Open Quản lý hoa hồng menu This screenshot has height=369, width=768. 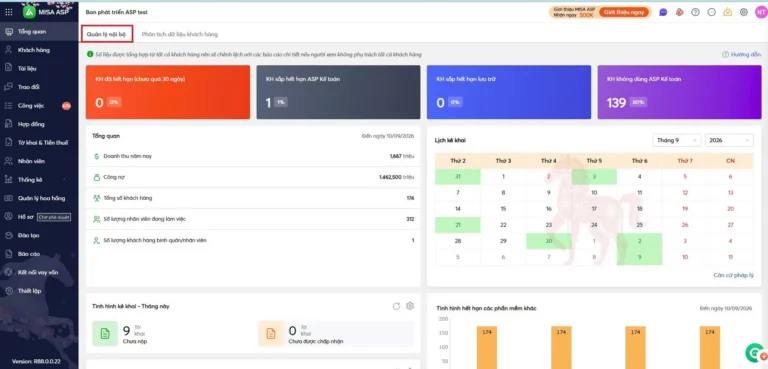pyautogui.click(x=39, y=198)
